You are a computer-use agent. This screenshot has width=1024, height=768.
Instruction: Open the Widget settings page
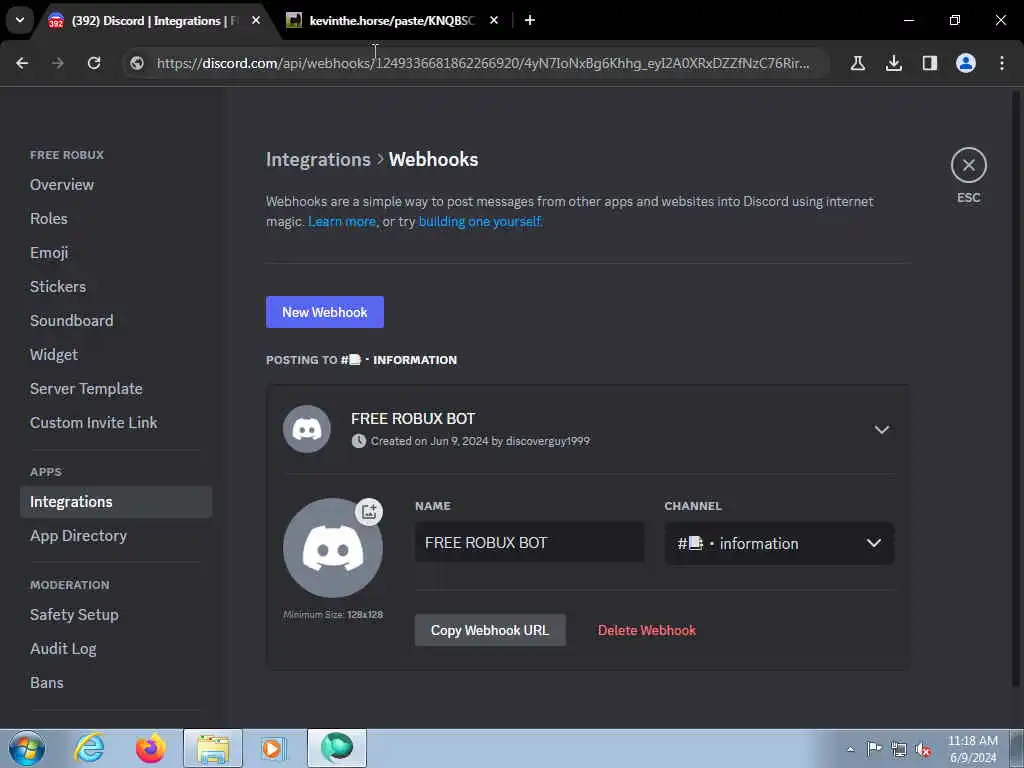(x=54, y=355)
